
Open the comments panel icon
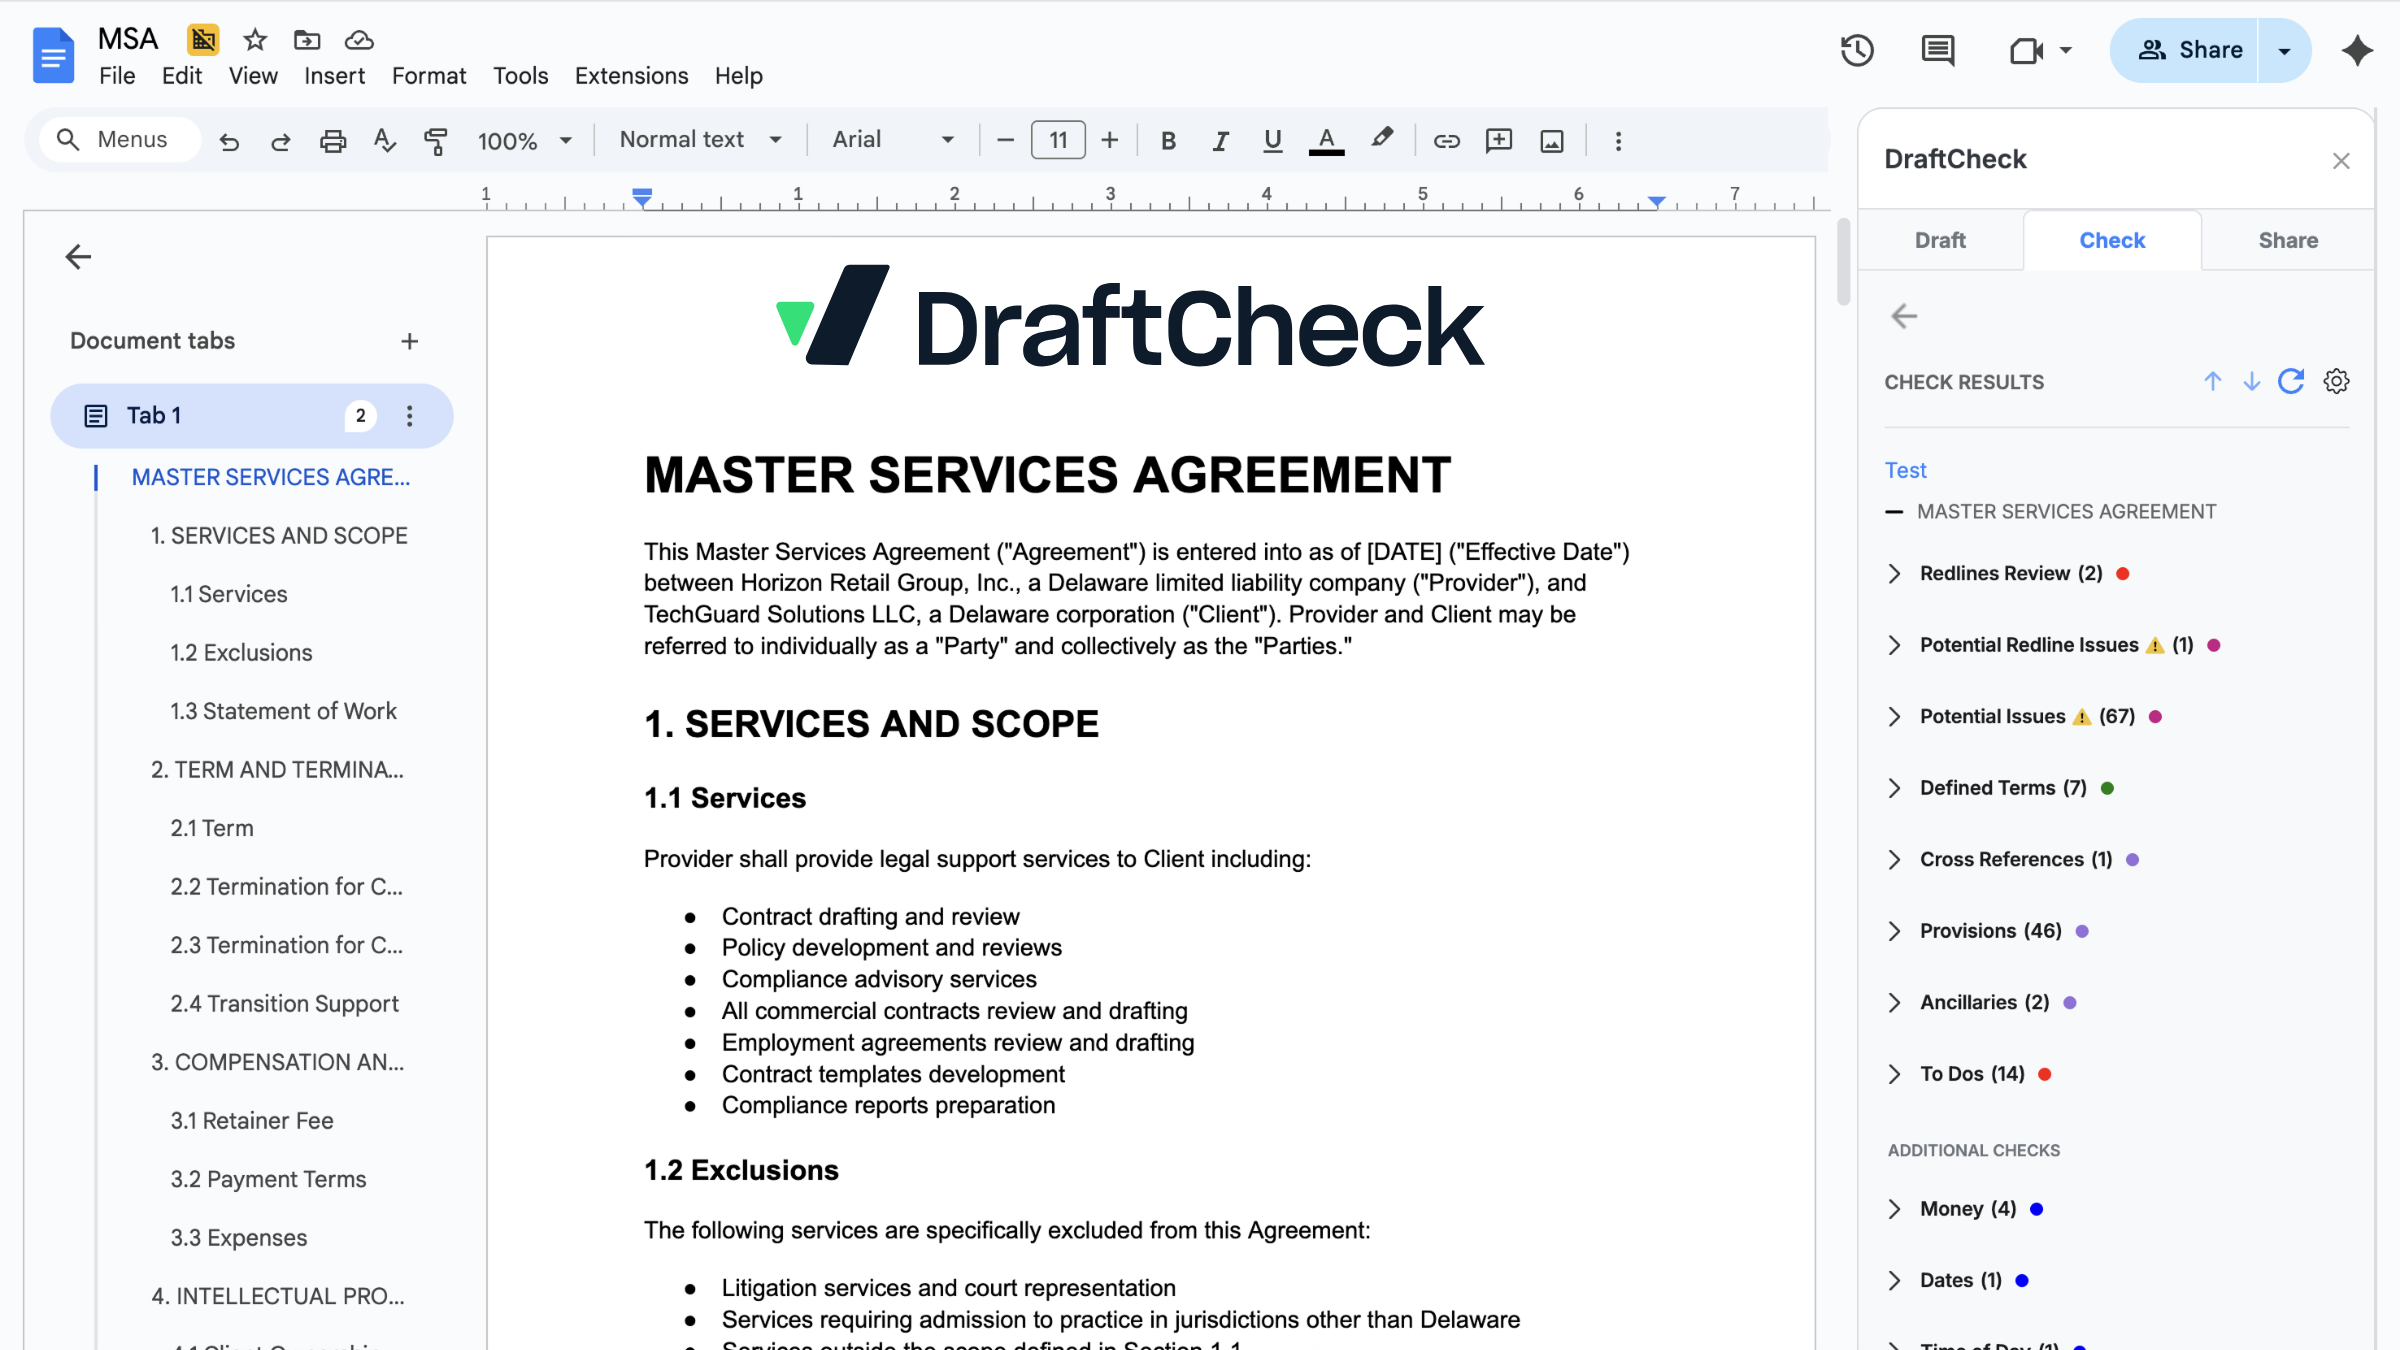[1937, 50]
